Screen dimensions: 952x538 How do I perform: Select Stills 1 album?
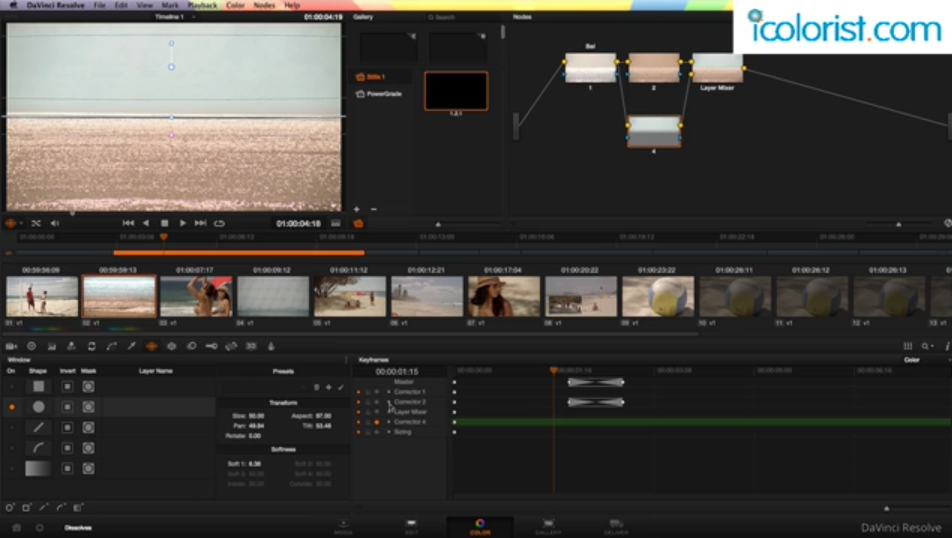[x=376, y=77]
